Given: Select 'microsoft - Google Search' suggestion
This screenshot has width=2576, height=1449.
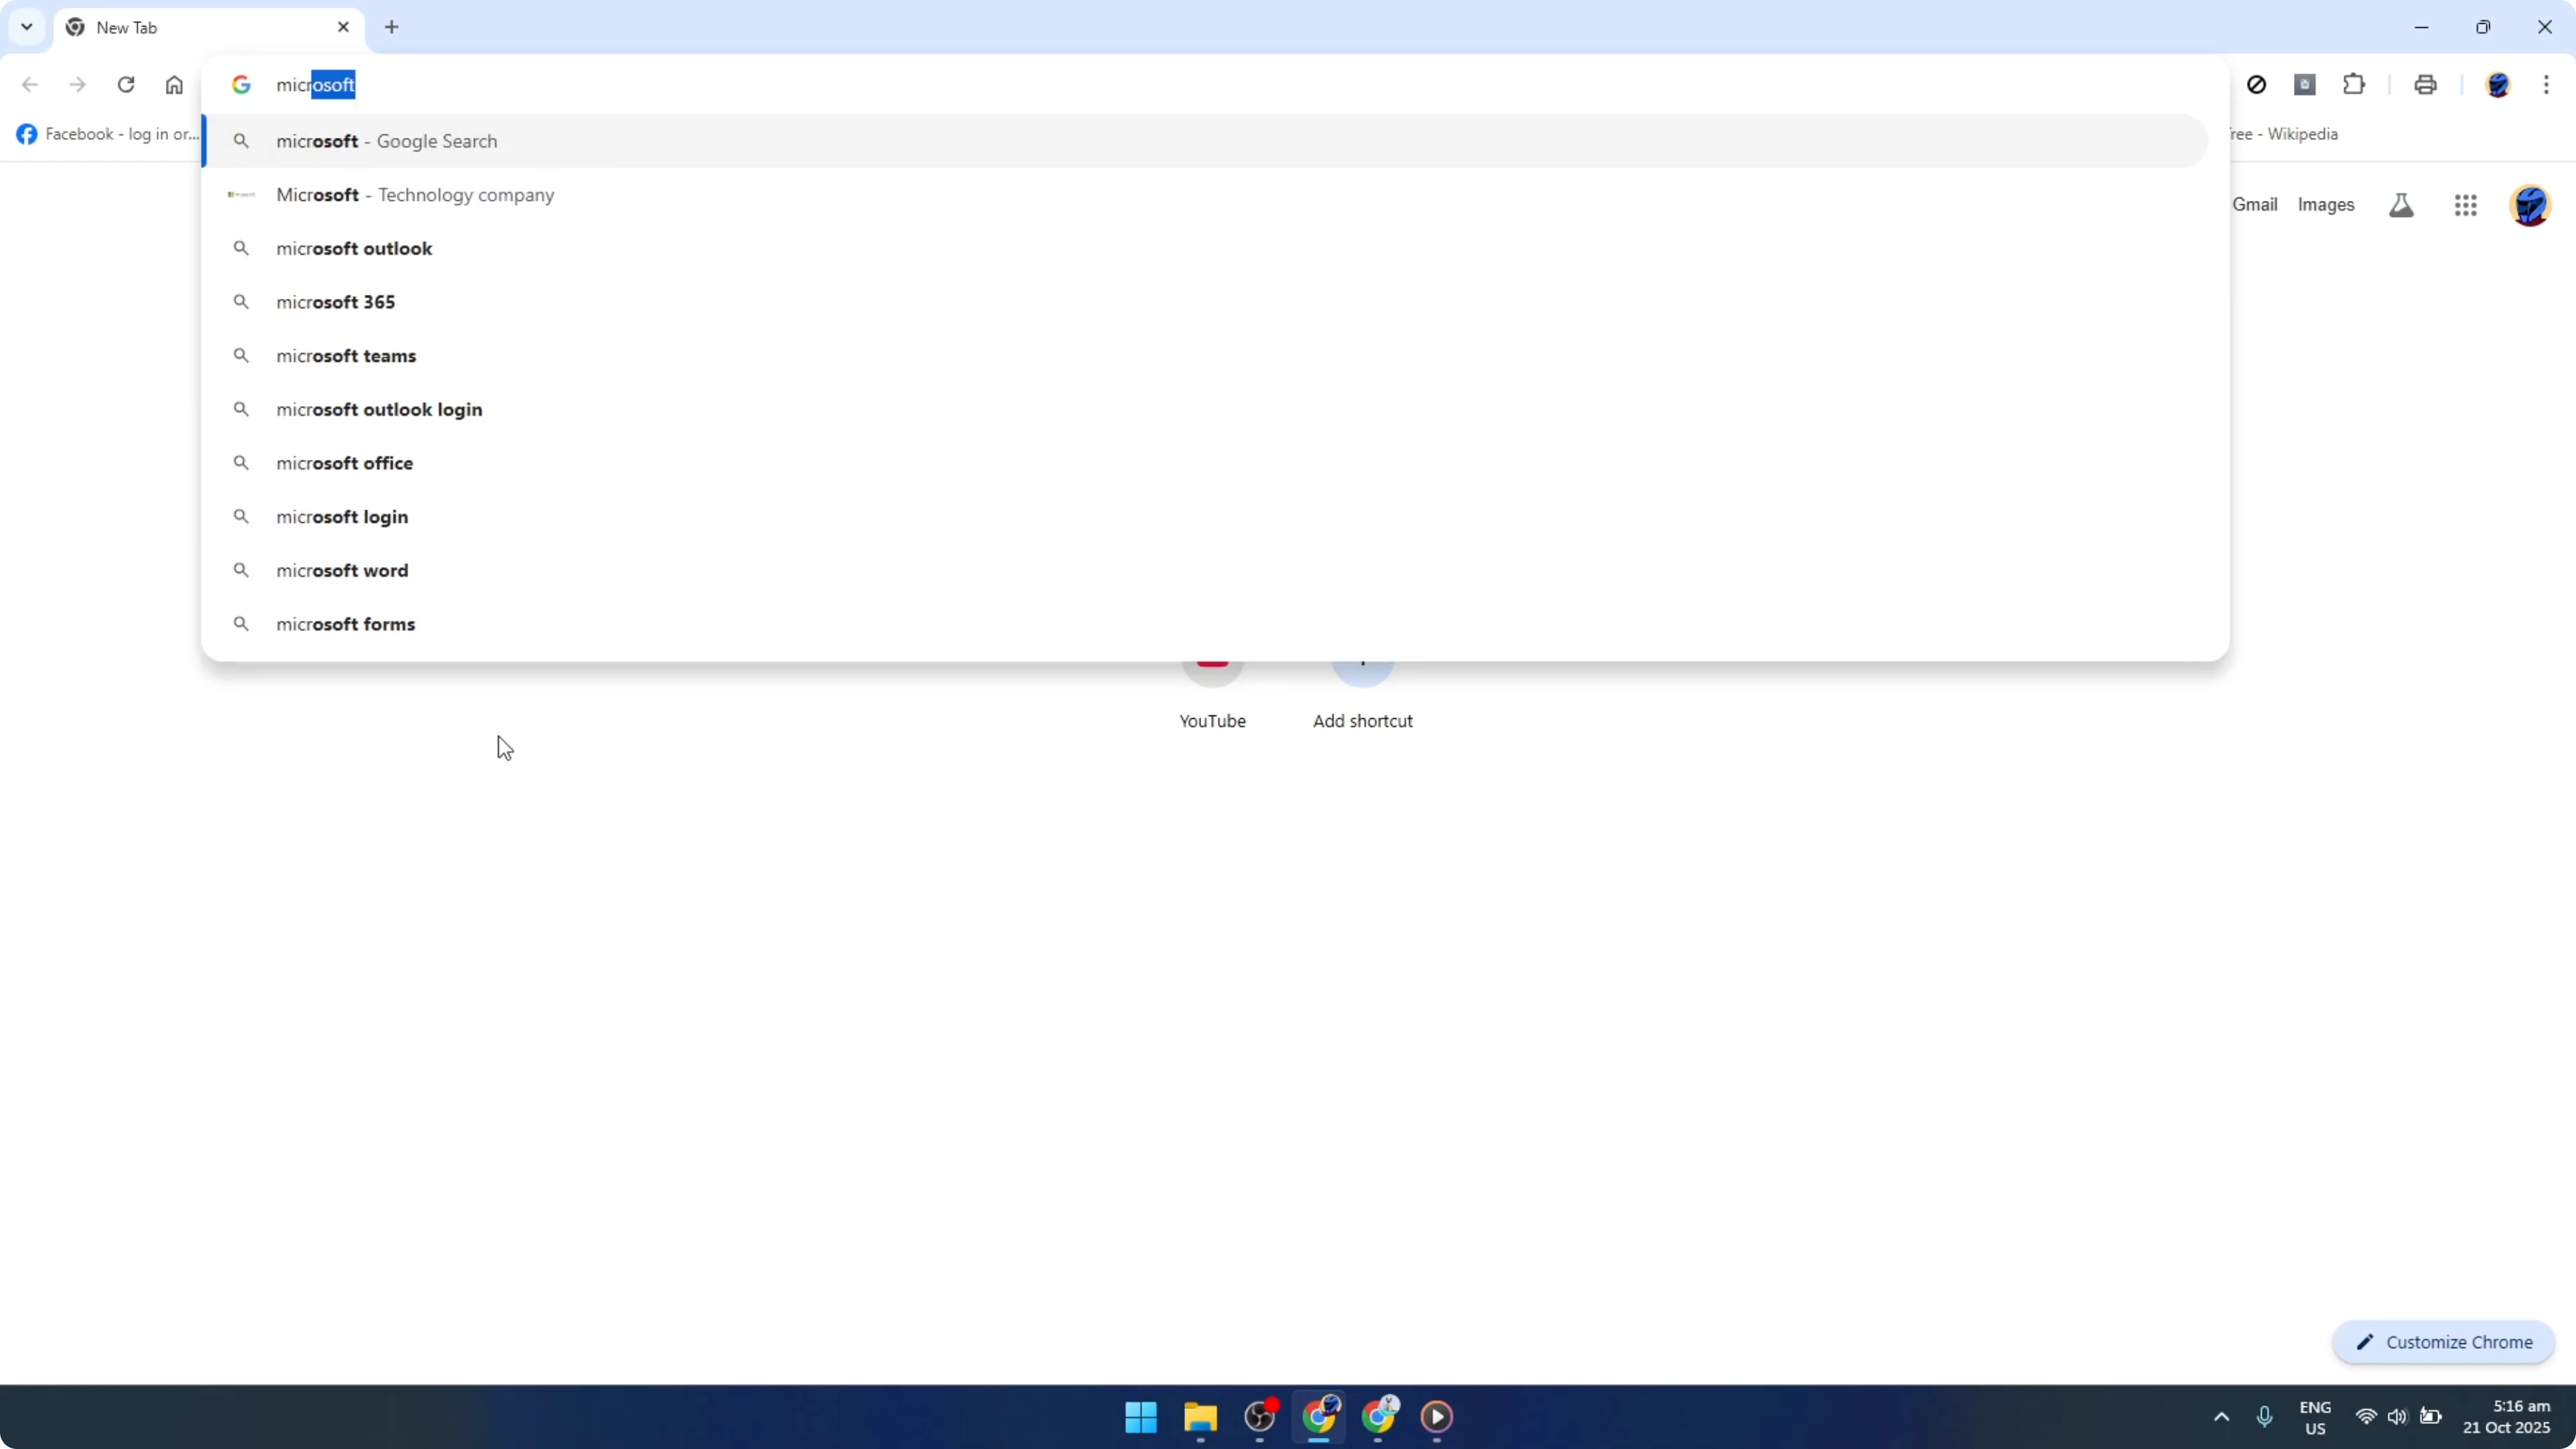Looking at the screenshot, I should tap(1205, 141).
